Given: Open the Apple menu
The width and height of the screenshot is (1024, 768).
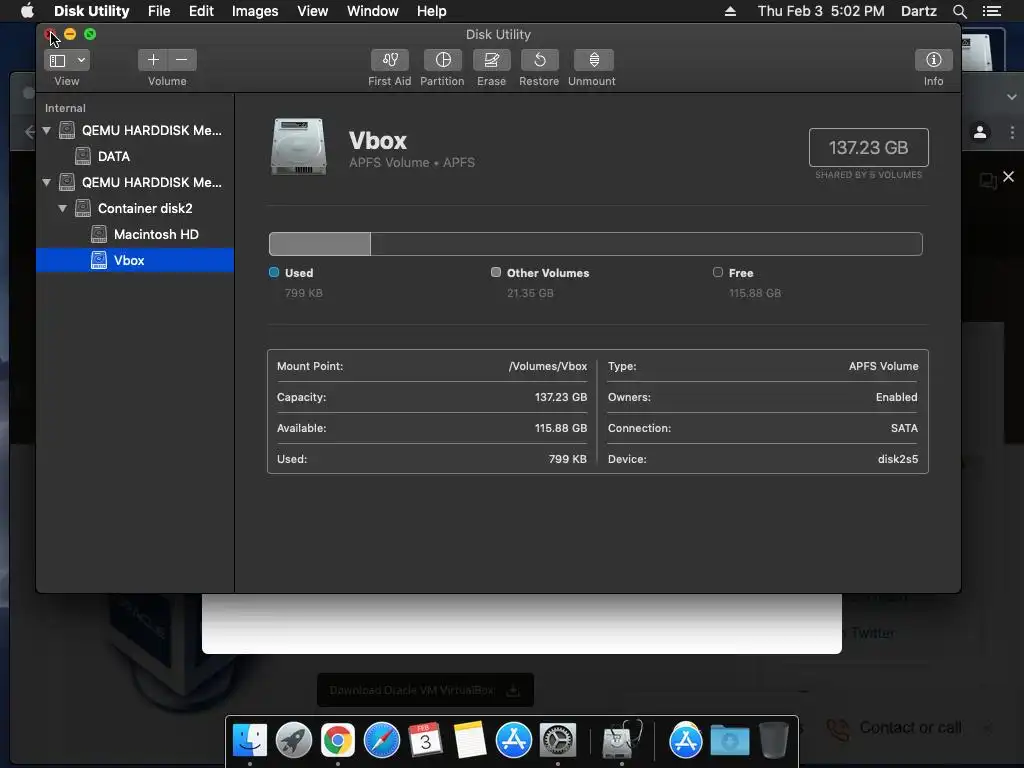Looking at the screenshot, I should tap(27, 11).
